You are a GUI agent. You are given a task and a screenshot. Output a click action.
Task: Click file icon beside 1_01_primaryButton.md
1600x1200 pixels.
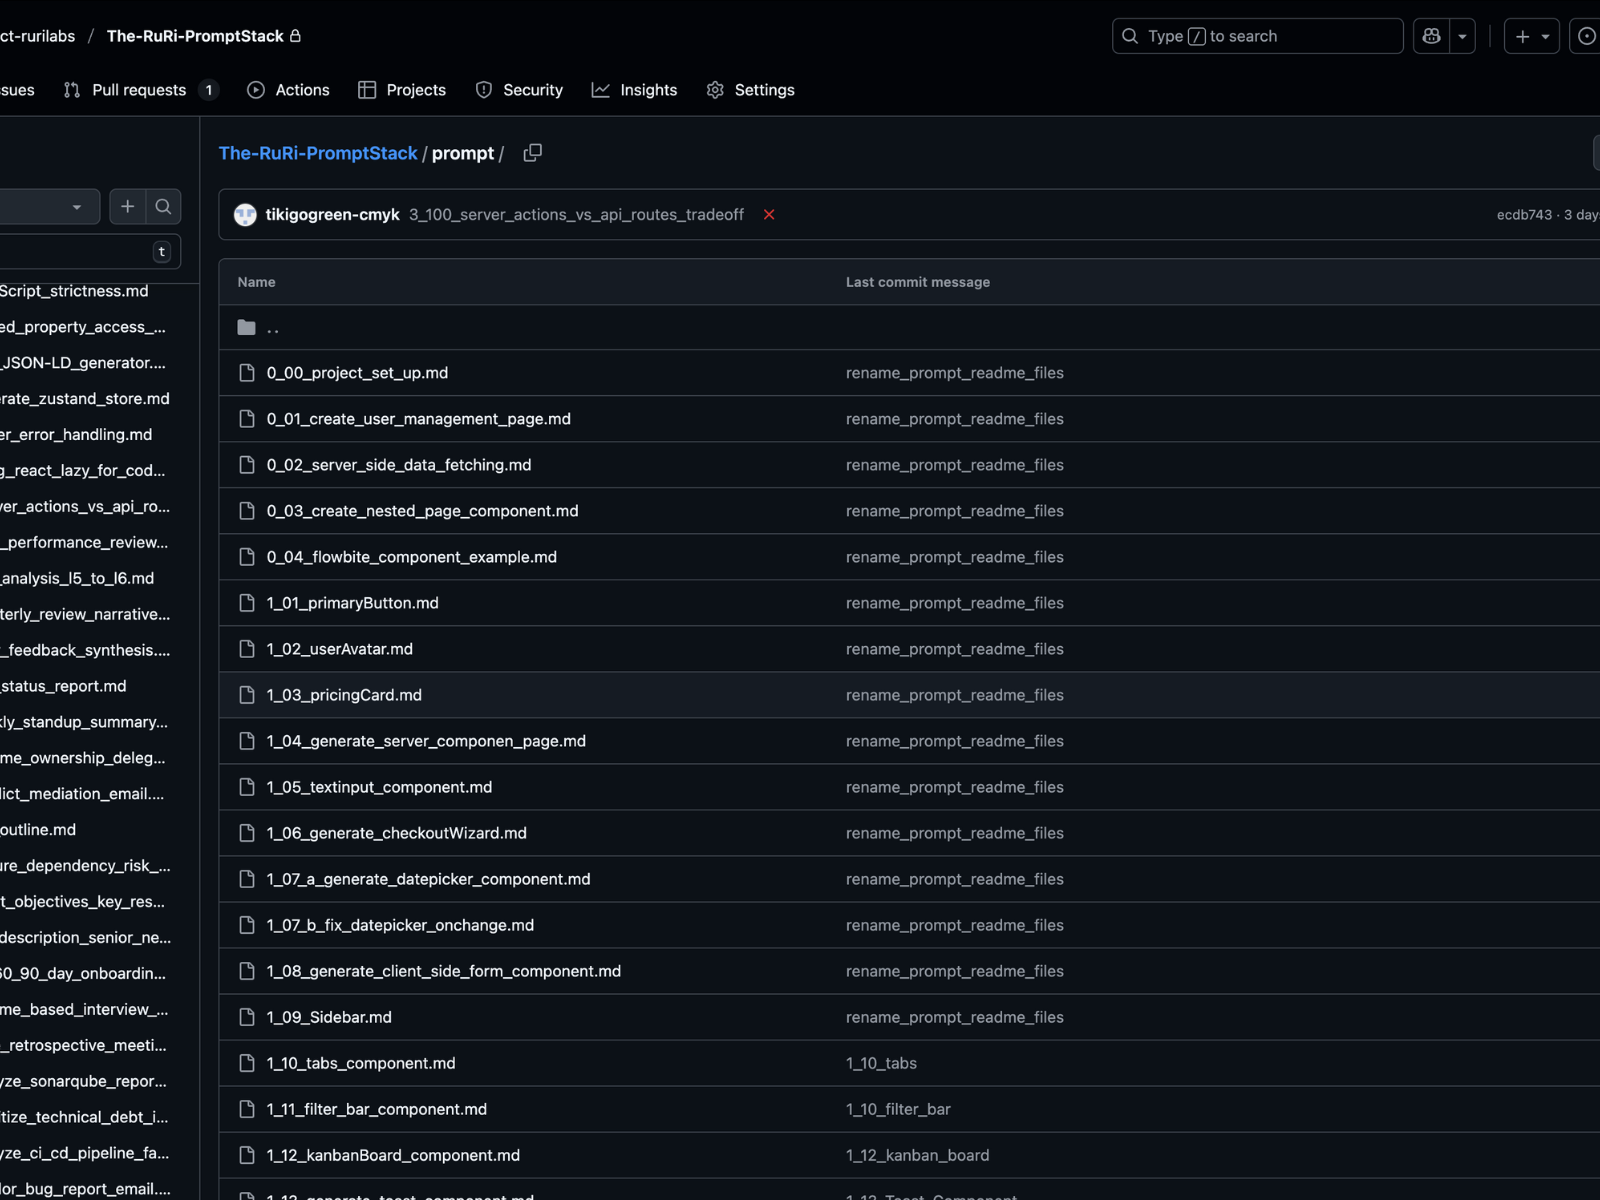pos(247,603)
